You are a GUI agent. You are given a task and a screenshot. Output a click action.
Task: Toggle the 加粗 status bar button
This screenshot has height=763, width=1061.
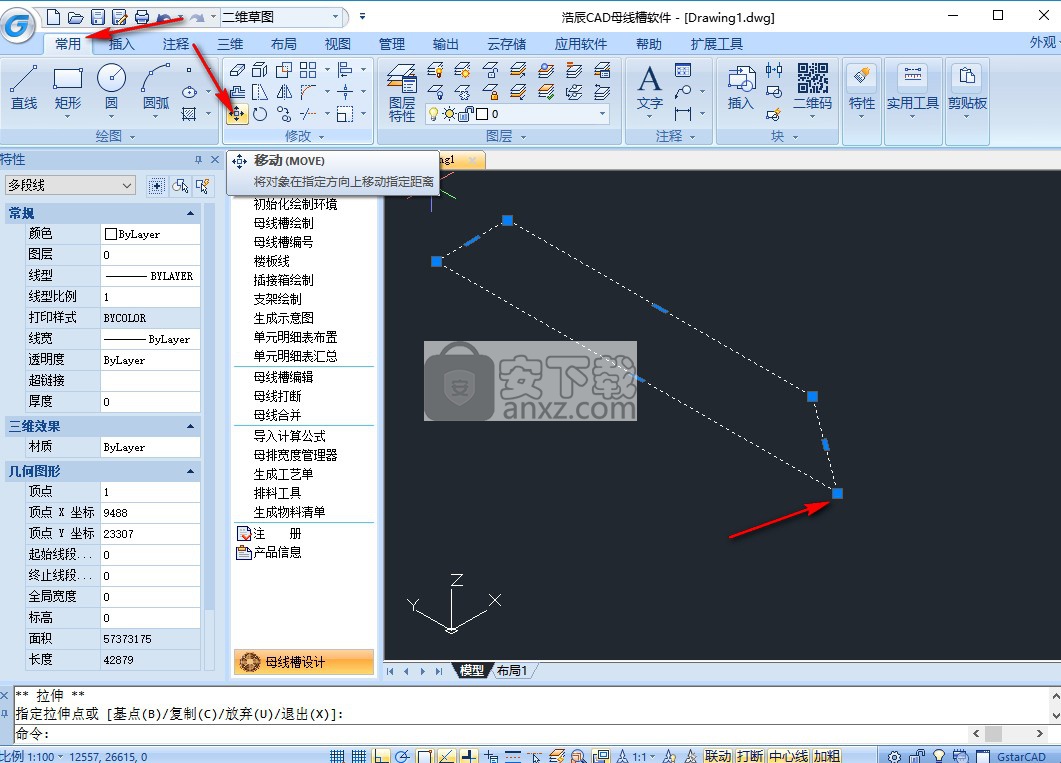[826, 756]
